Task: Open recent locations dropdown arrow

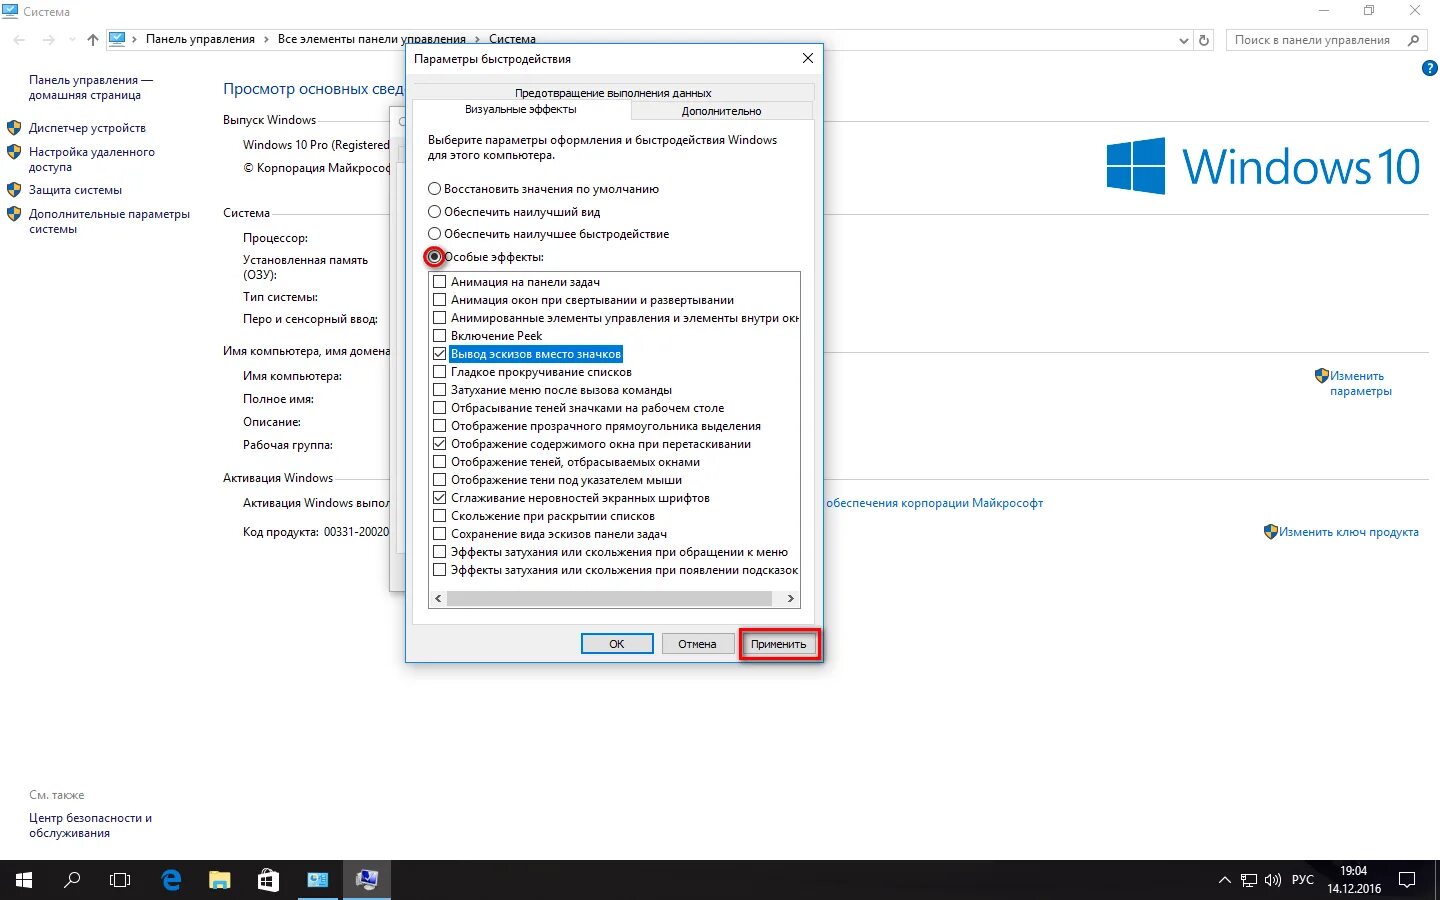Action: tap(72, 40)
